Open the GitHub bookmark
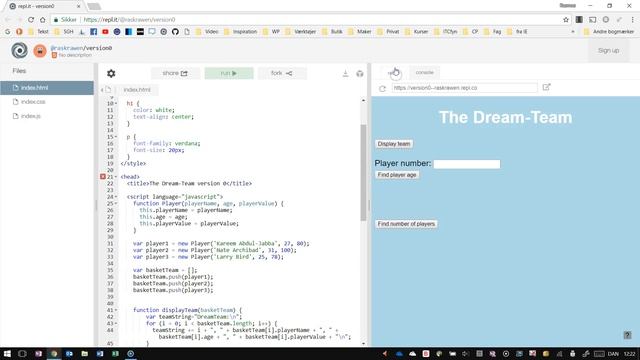 tap(175, 31)
